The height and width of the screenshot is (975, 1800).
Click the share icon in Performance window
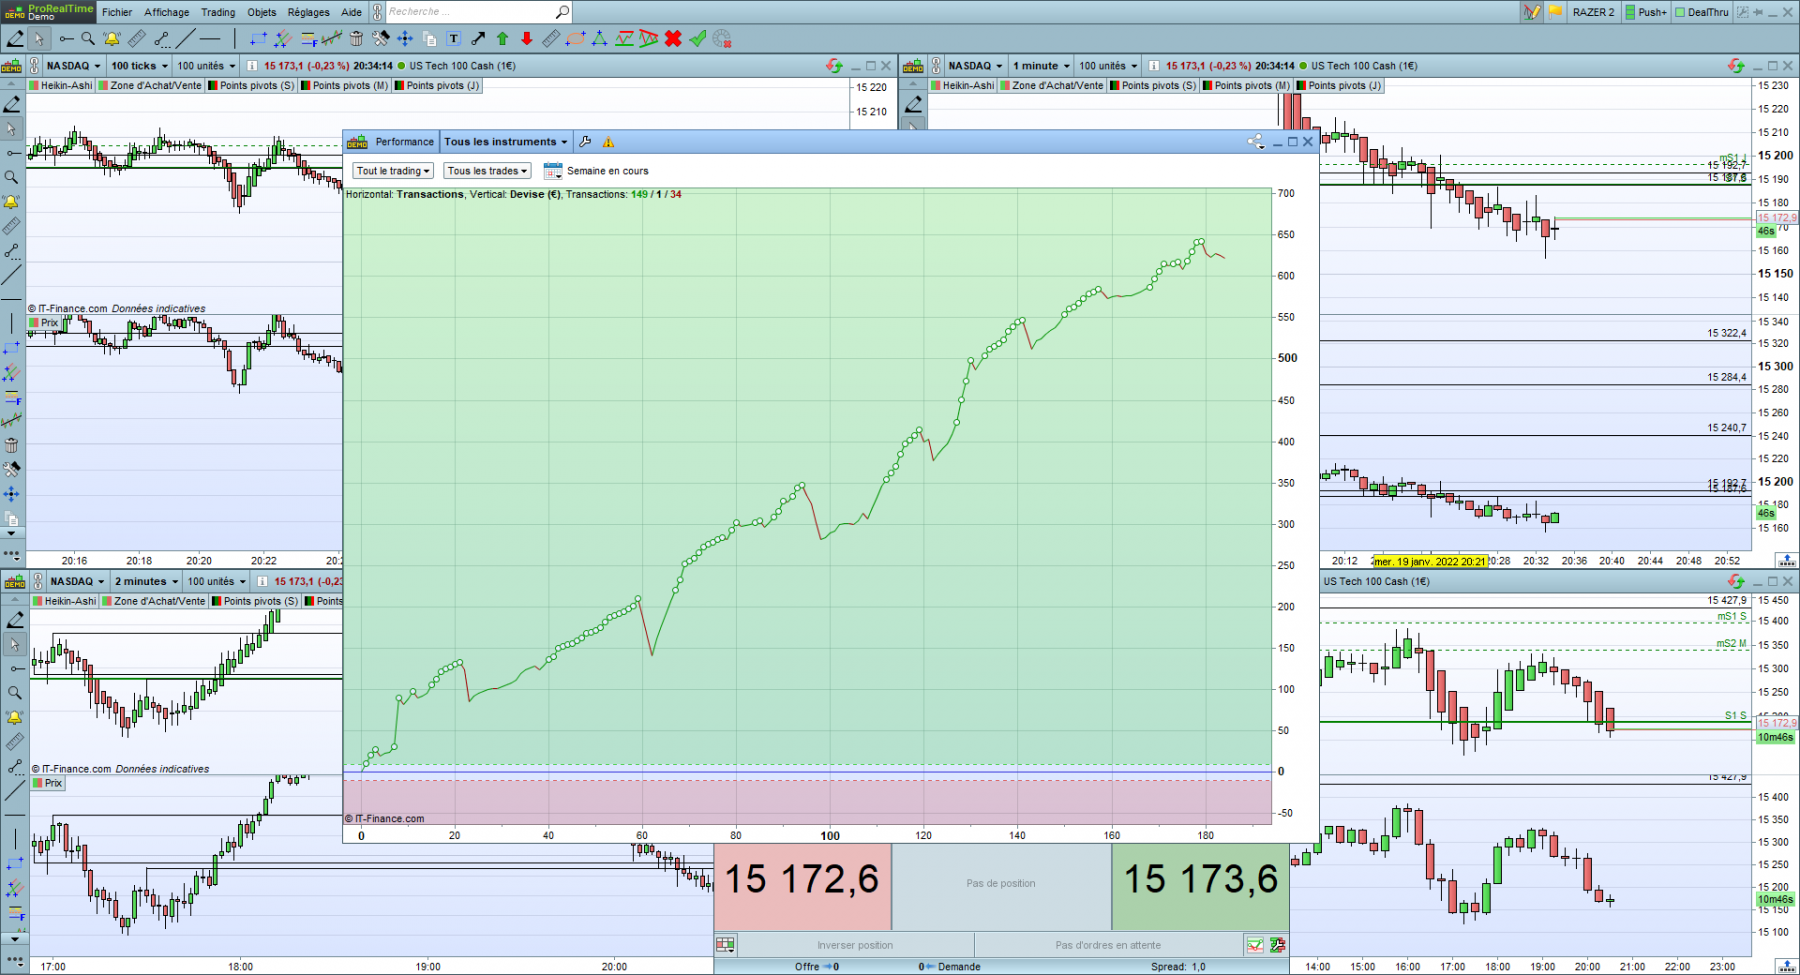coord(1256,142)
